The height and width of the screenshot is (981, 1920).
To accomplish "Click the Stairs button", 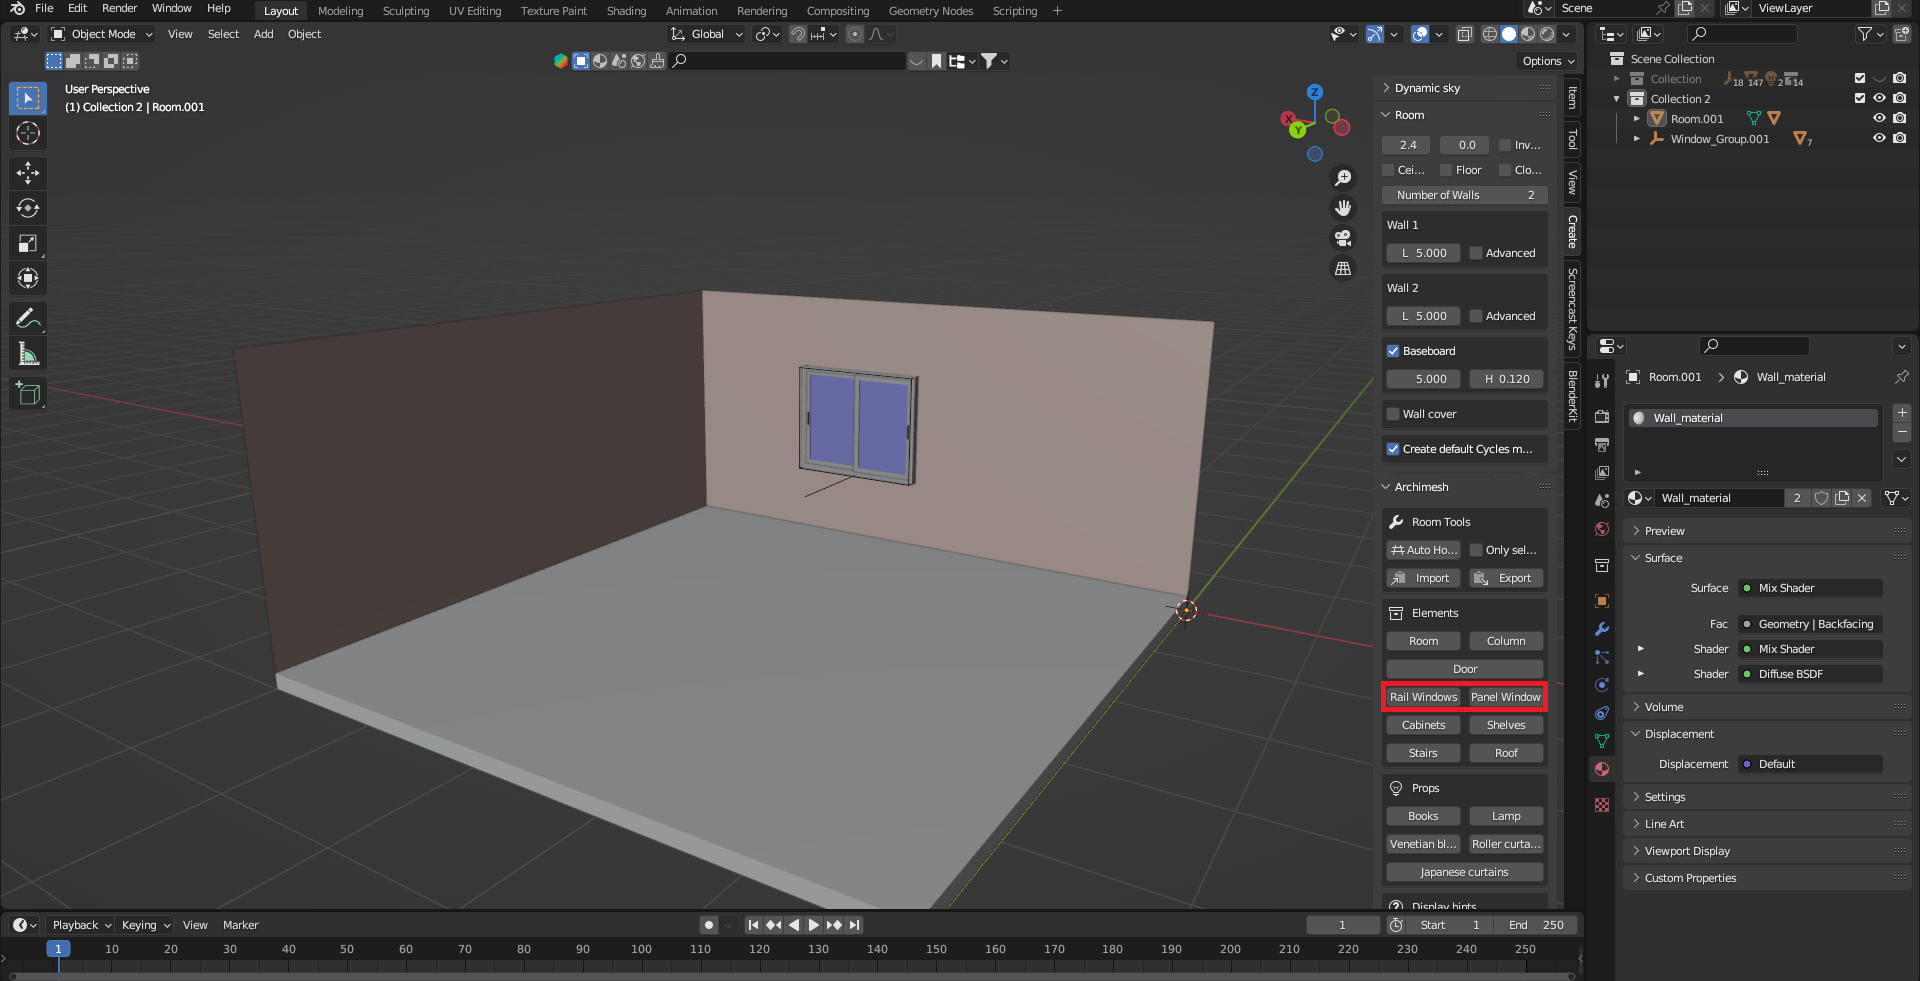I will pyautogui.click(x=1423, y=753).
